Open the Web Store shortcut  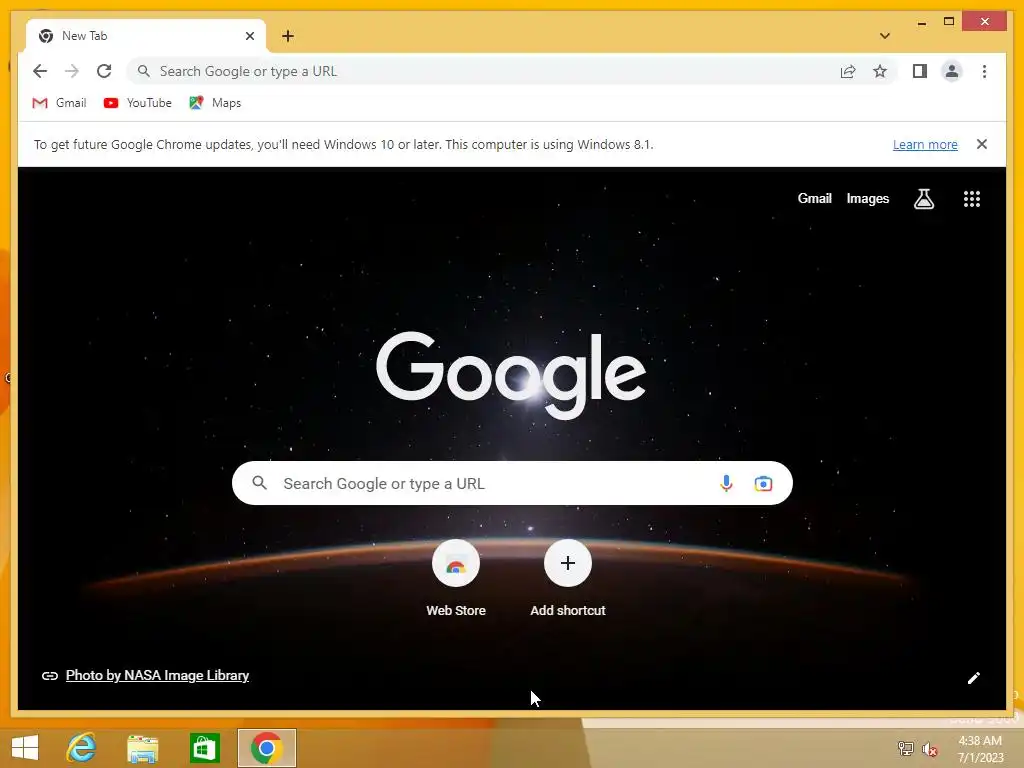pos(456,579)
